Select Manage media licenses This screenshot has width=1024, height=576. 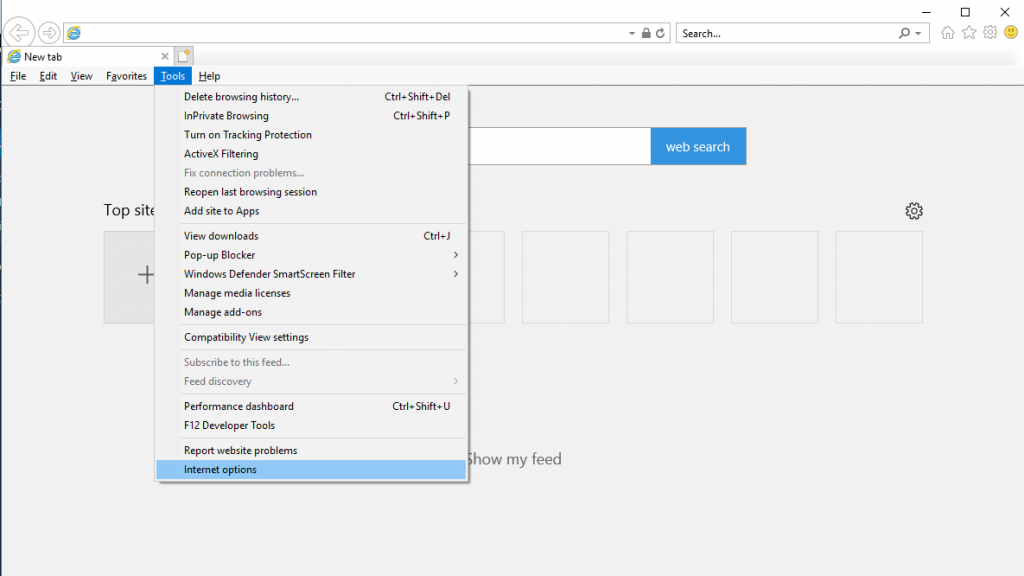(x=312, y=293)
